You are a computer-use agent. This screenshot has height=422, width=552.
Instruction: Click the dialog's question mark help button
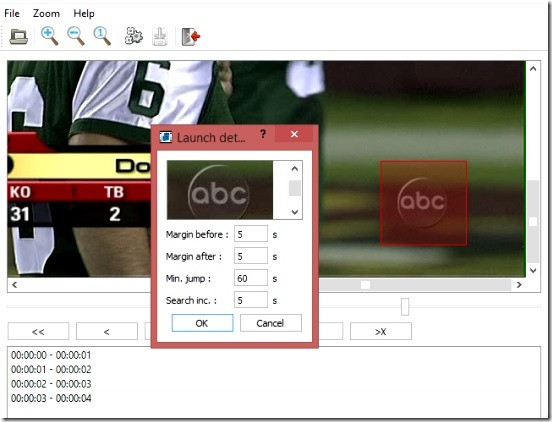click(263, 134)
